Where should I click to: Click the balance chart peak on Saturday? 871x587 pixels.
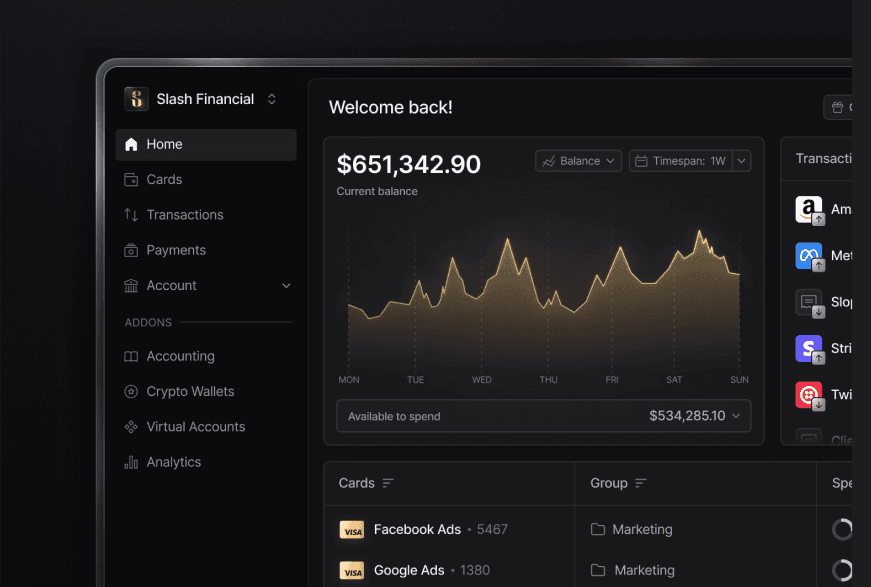pos(699,231)
